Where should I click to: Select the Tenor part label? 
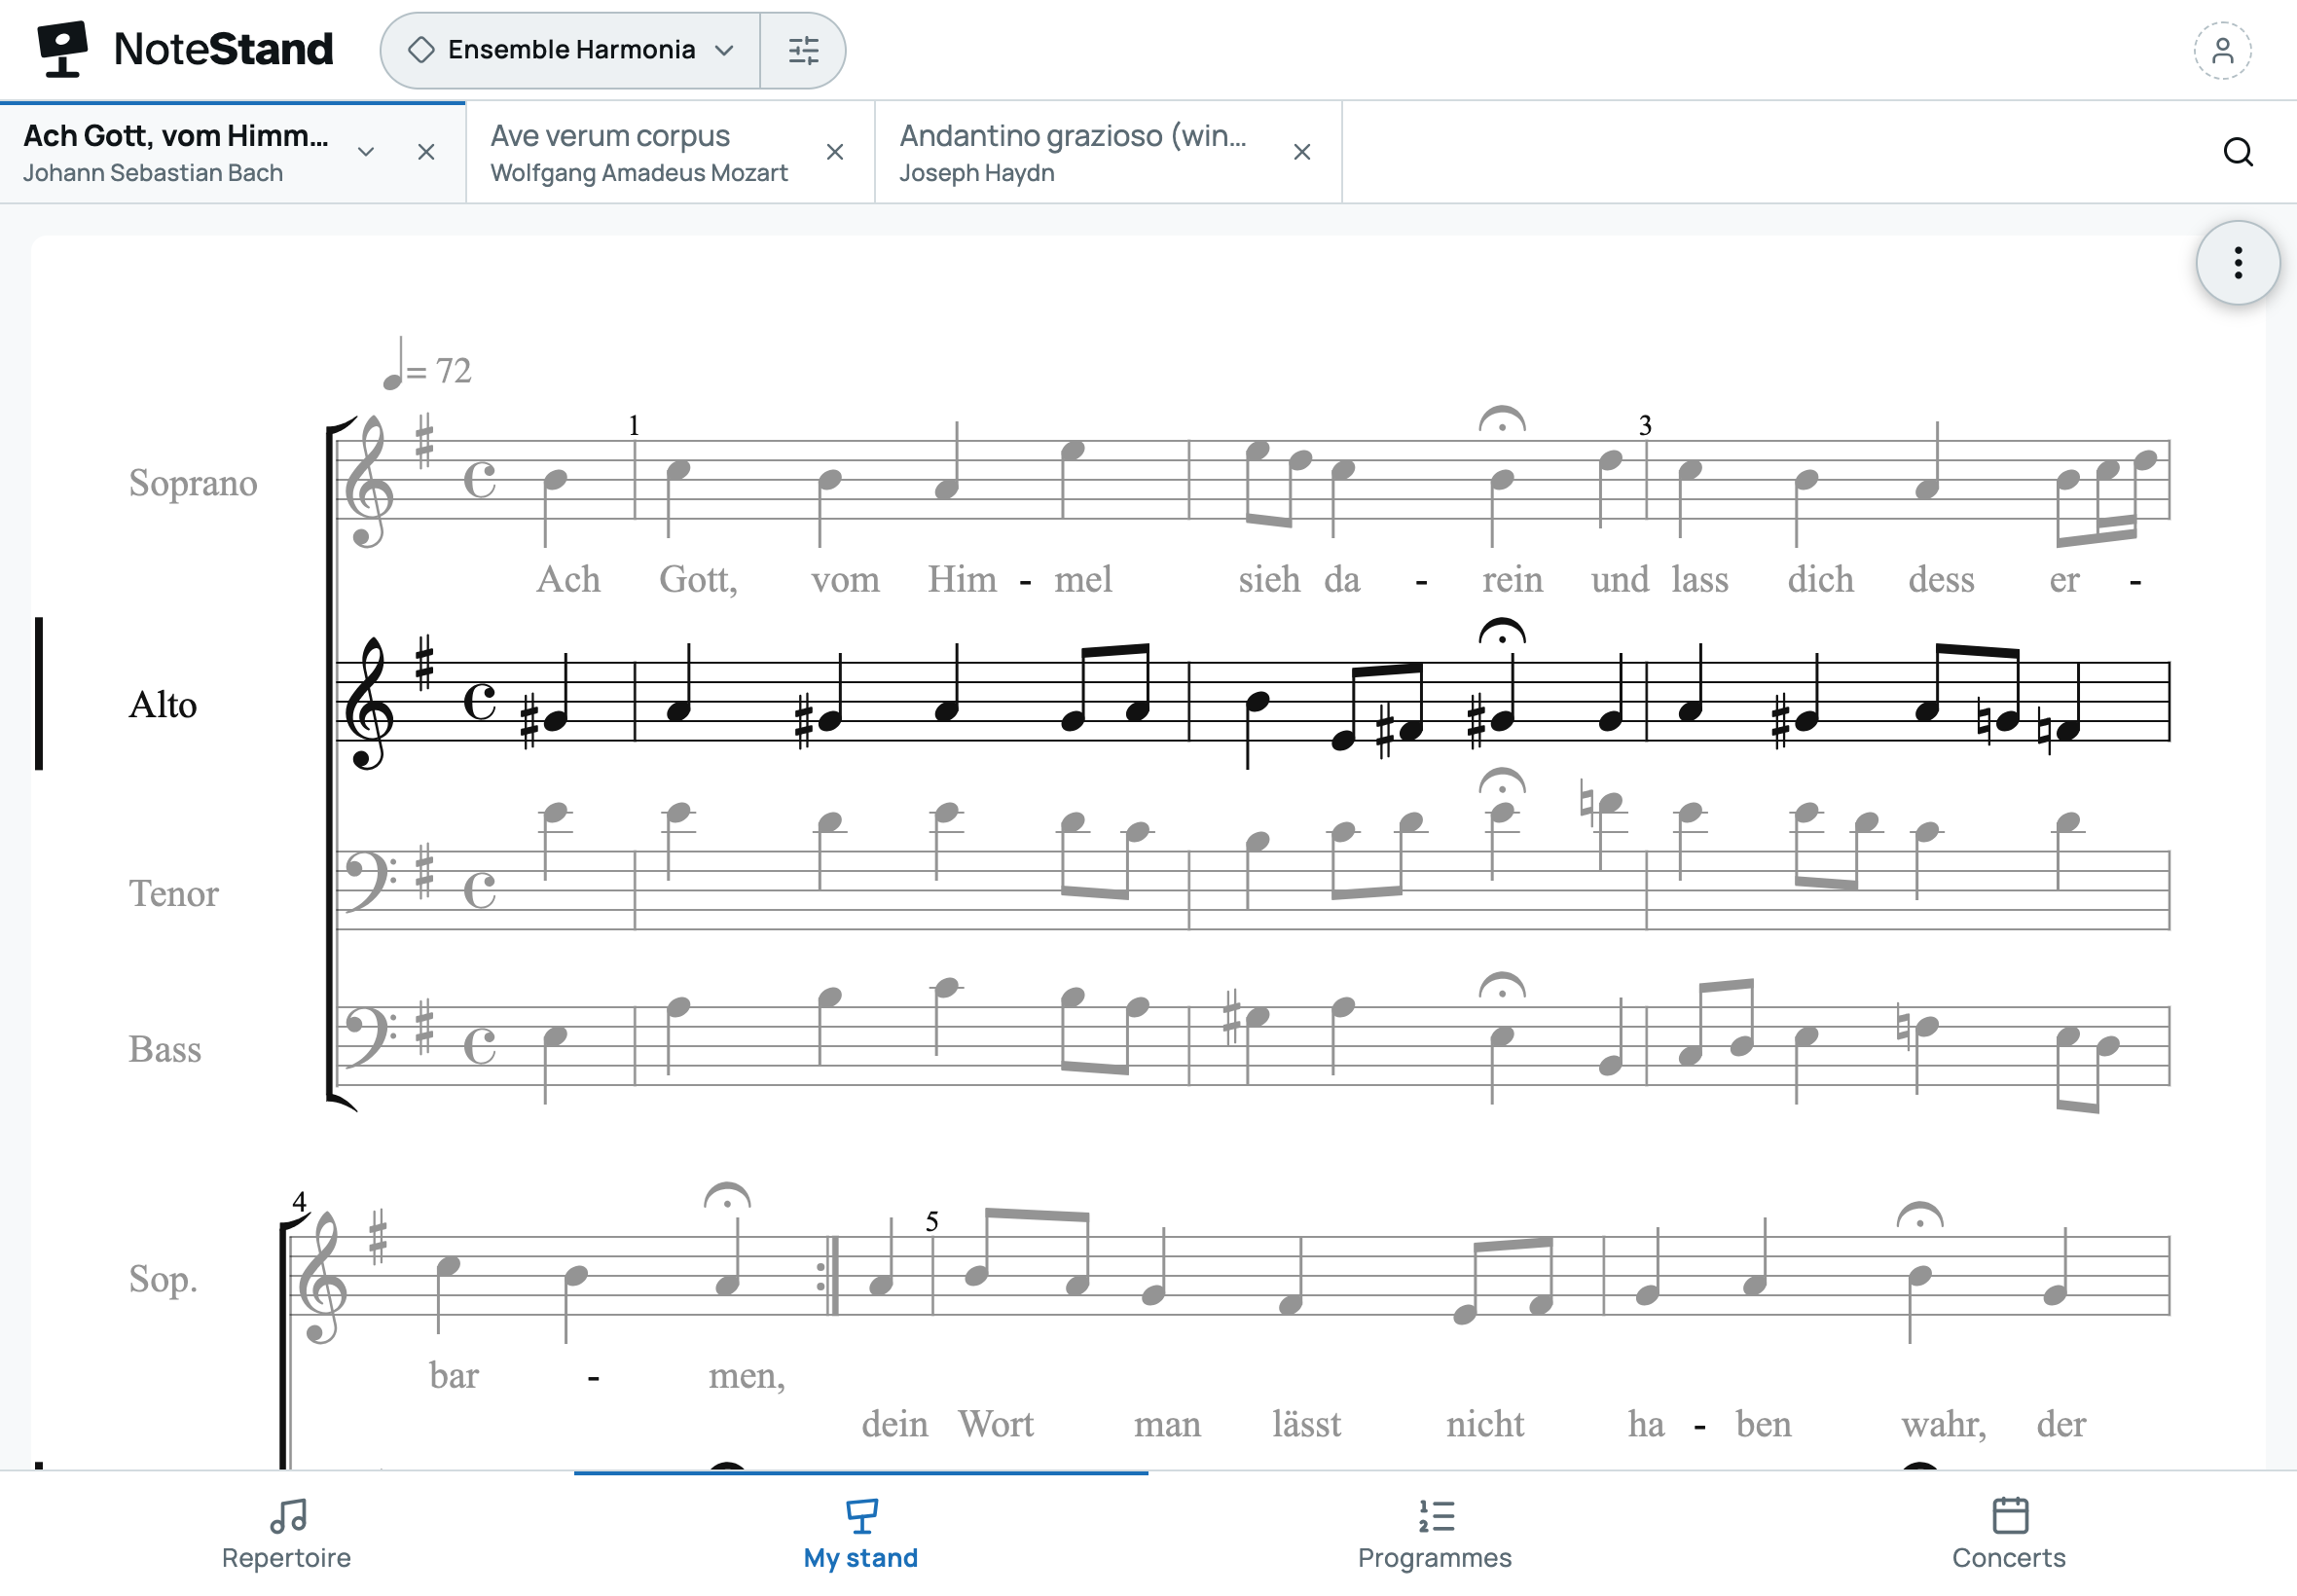(x=173, y=893)
